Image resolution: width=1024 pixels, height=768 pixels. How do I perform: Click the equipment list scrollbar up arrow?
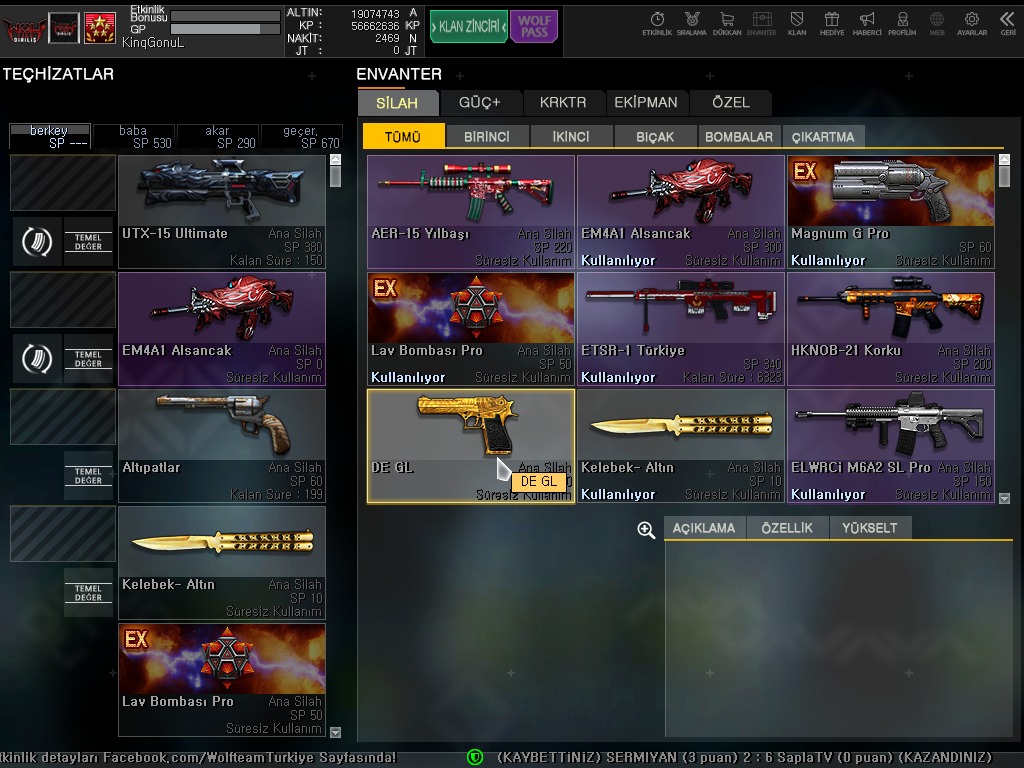tap(336, 159)
